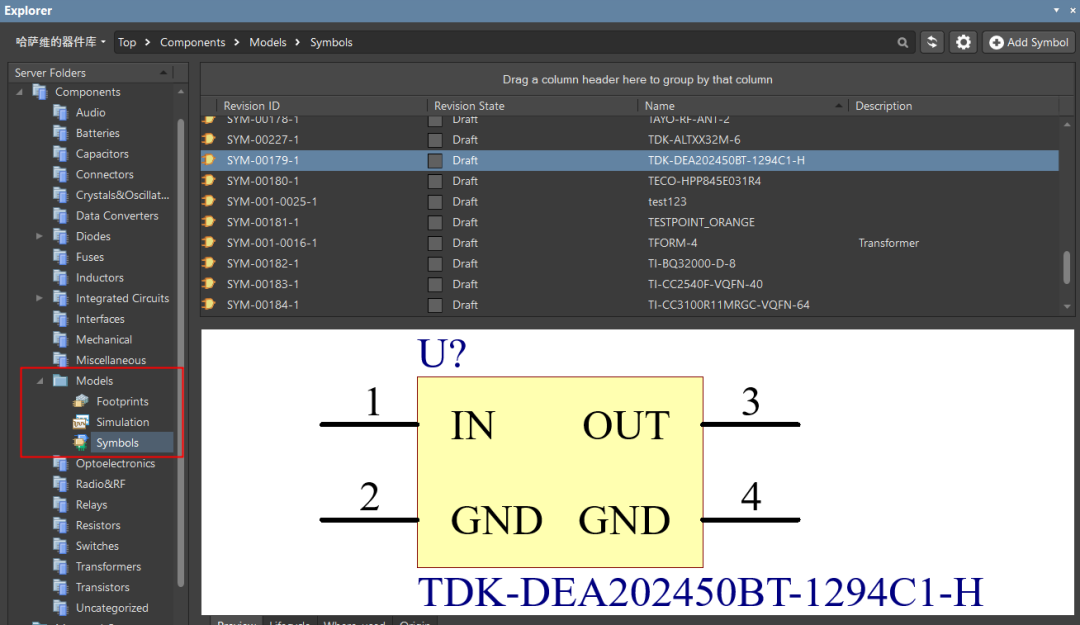
Task: Toggle checkbox for SYM-00183-1 row
Action: [x=435, y=285]
